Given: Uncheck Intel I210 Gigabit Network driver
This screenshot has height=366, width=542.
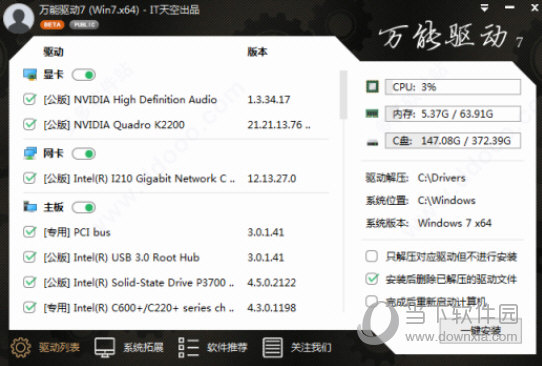Looking at the screenshot, I should coord(30,178).
